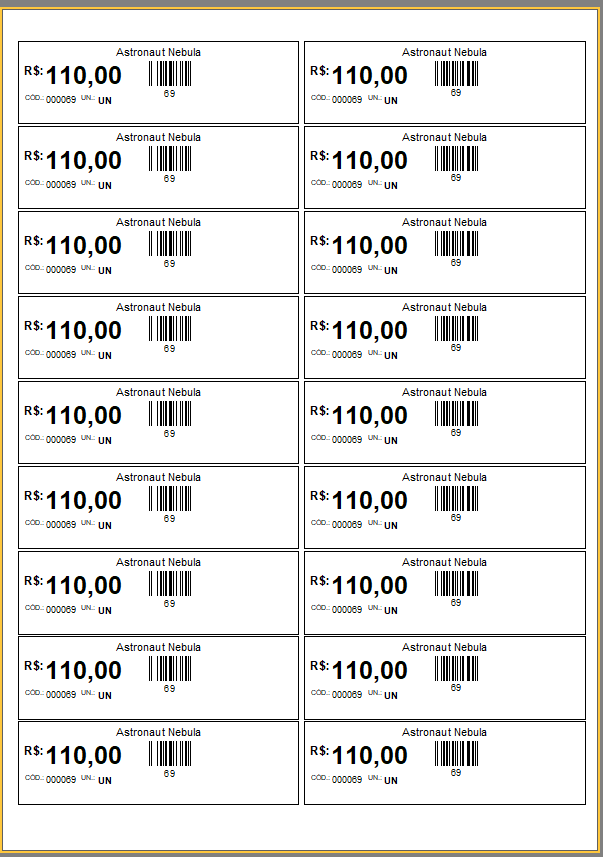Click the 110,00 price in the fifth-row right label
The width and height of the screenshot is (603, 857).
(x=370, y=415)
